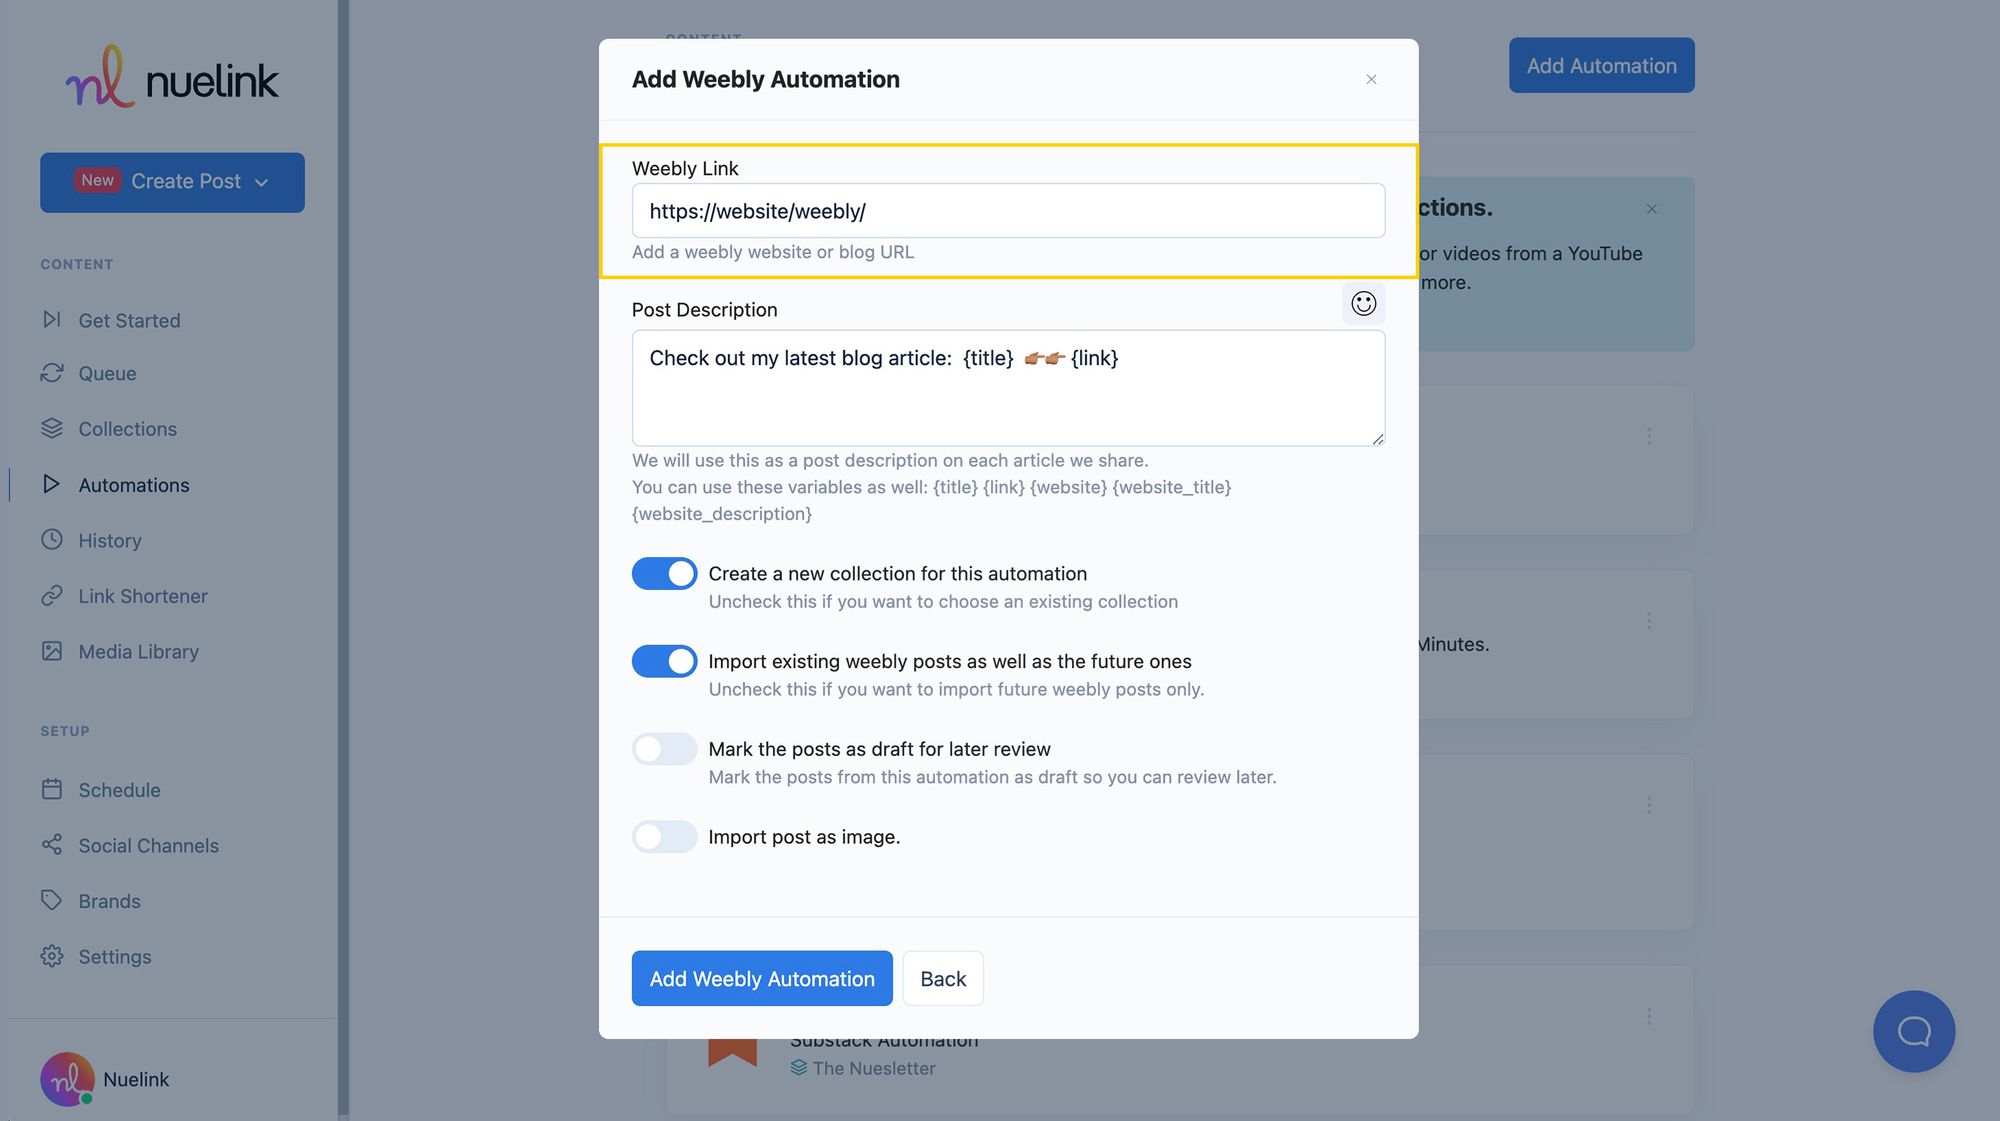
Task: Click the Post Description resize handle
Action: (x=1378, y=439)
